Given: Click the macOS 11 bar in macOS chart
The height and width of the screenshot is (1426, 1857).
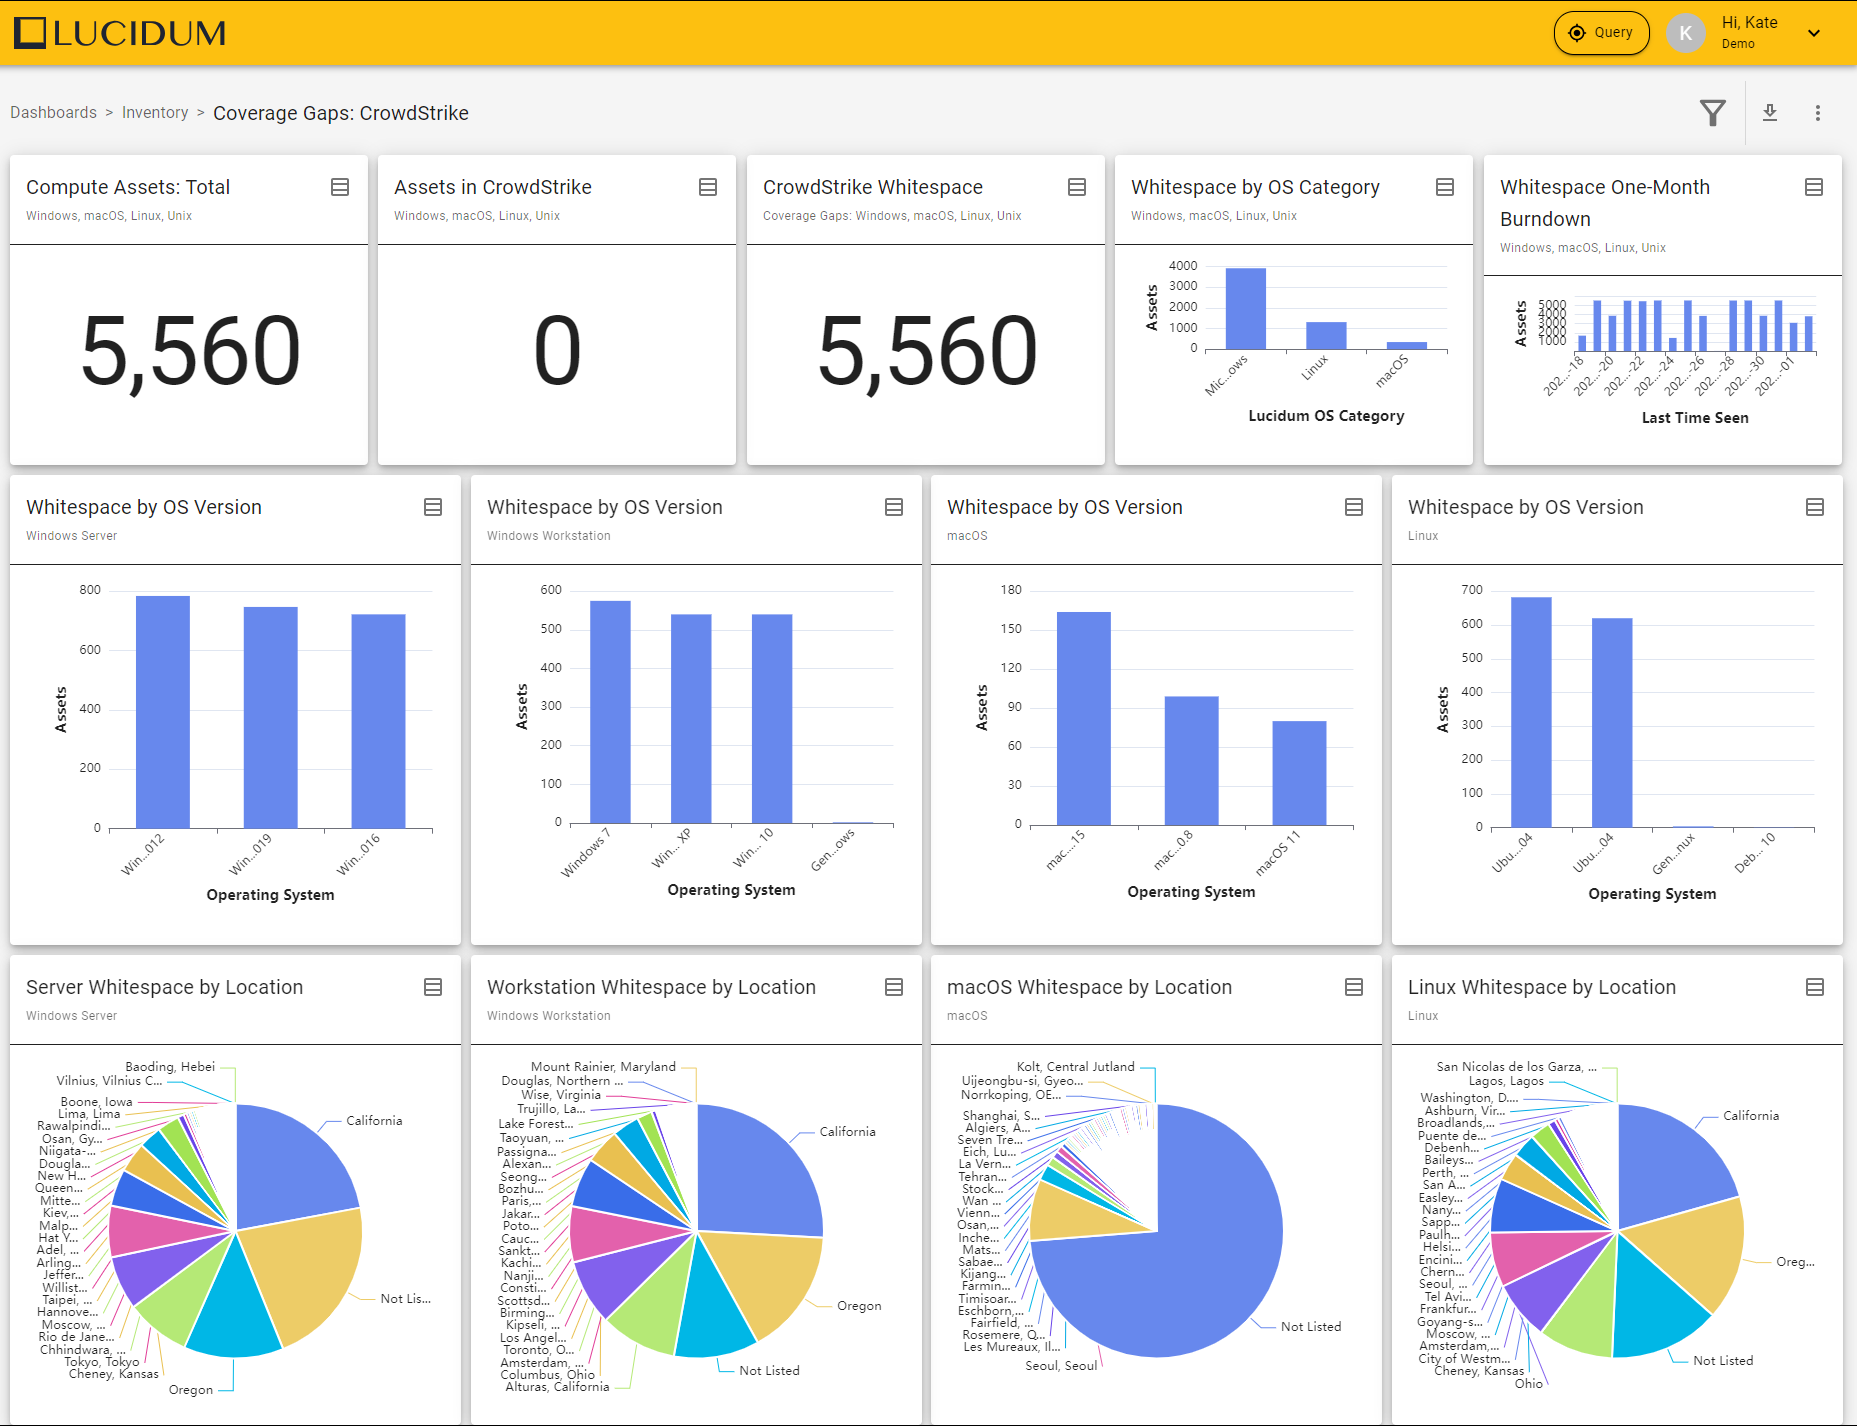Looking at the screenshot, I should tap(1299, 772).
